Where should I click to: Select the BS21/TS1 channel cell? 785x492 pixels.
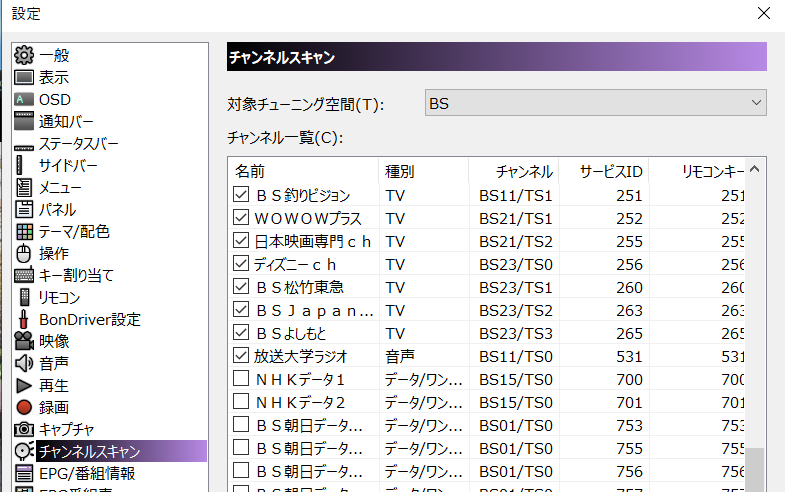pyautogui.click(x=516, y=219)
